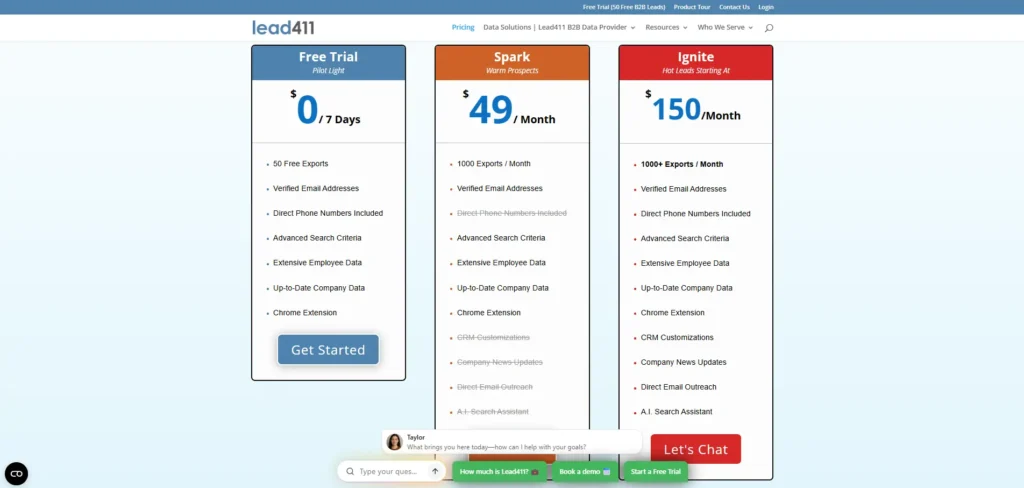This screenshot has width=1024, height=488.
Task: Click the How much is Lead411? chip
Action: (499, 471)
